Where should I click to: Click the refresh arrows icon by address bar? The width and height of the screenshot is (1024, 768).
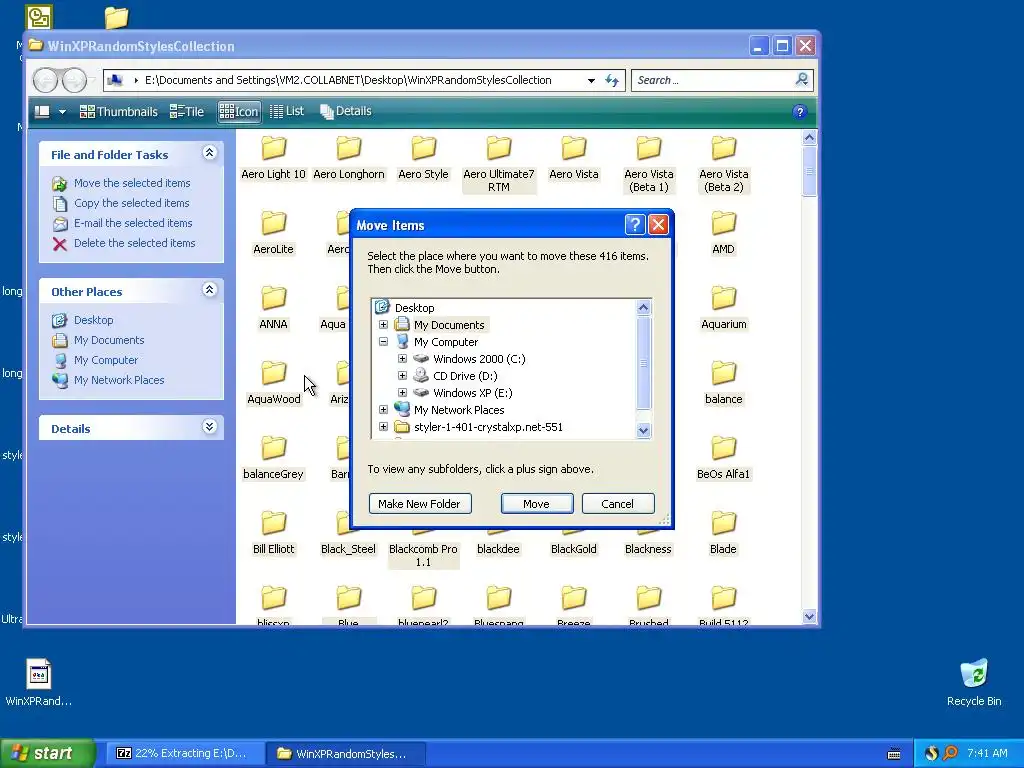(x=612, y=80)
